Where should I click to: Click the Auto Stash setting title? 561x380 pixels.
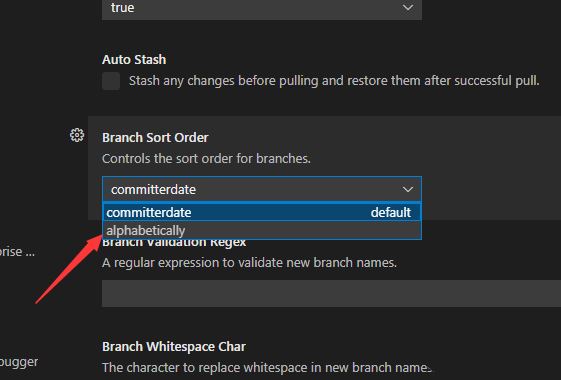(134, 59)
